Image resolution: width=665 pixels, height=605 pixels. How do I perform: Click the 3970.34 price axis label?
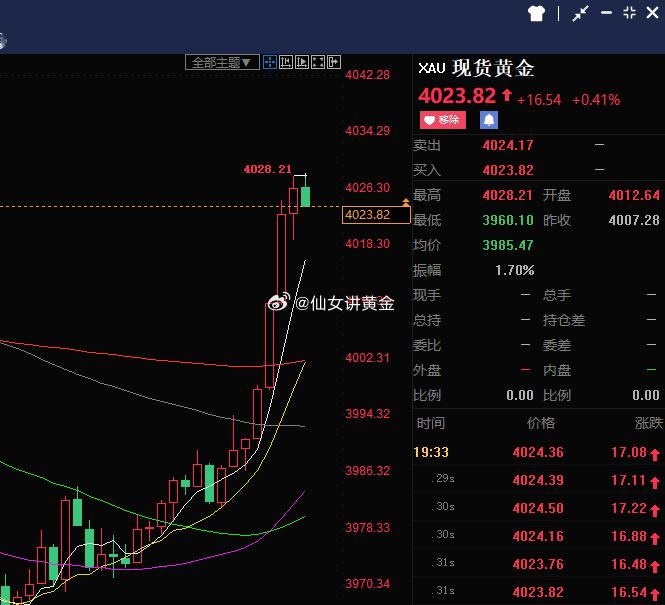click(x=367, y=584)
